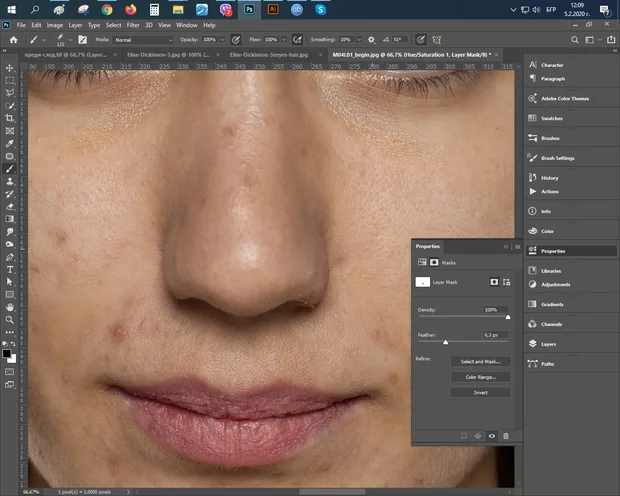This screenshot has width=620, height=496.
Task: Open the brush Mode dropdown
Action: (143, 39)
